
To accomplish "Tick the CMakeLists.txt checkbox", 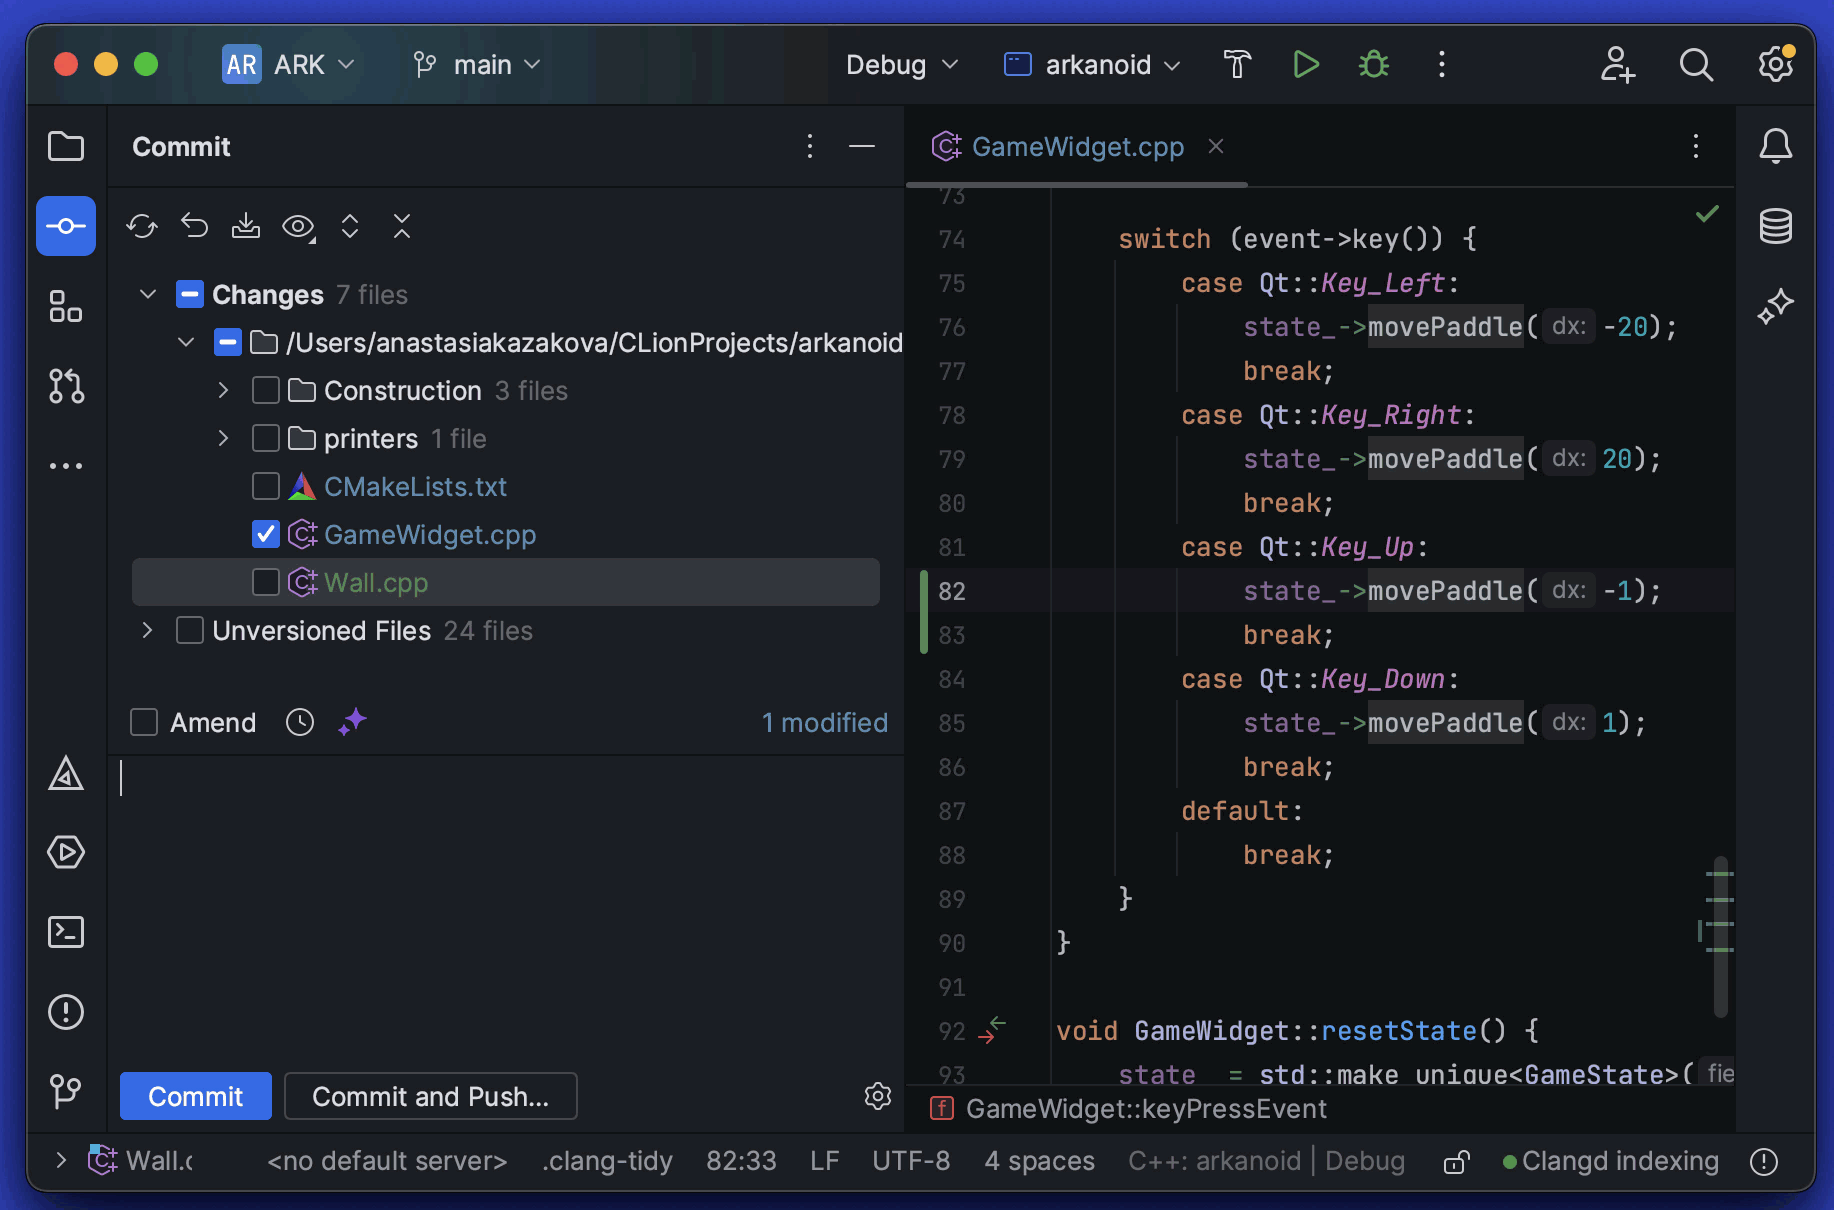I will point(266,487).
